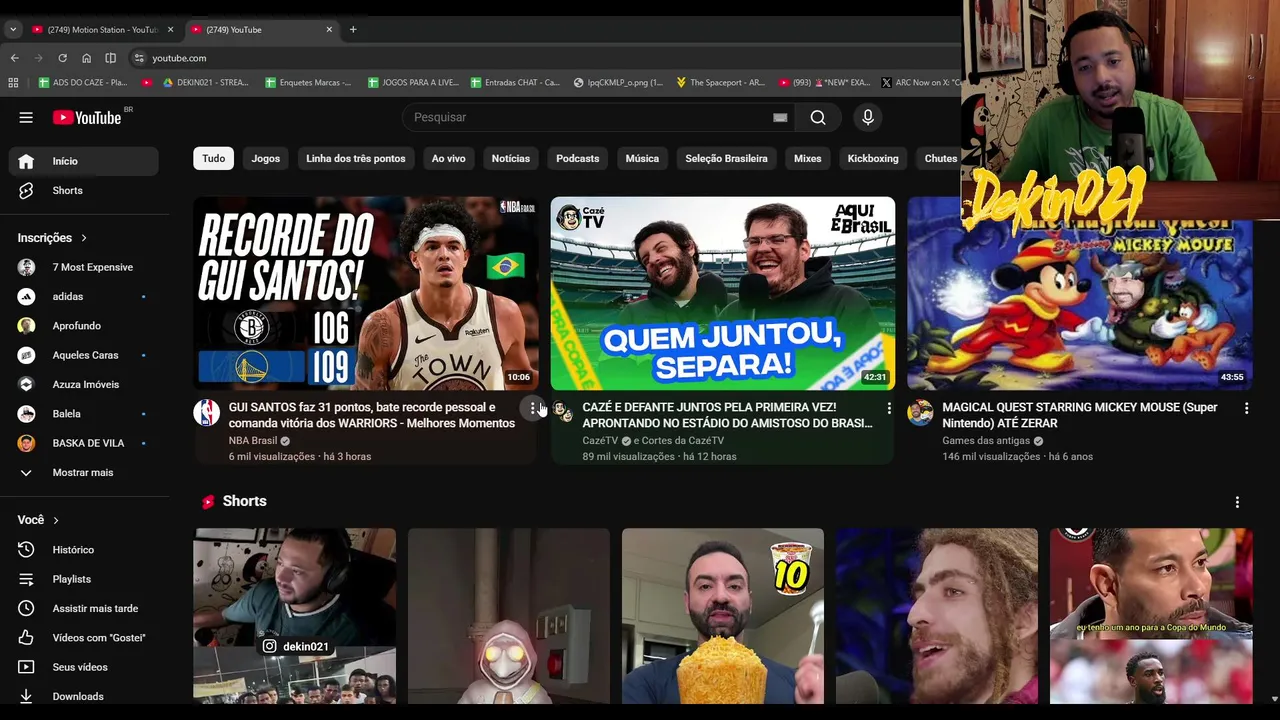Select the Ao vivo filter chip

(449, 158)
